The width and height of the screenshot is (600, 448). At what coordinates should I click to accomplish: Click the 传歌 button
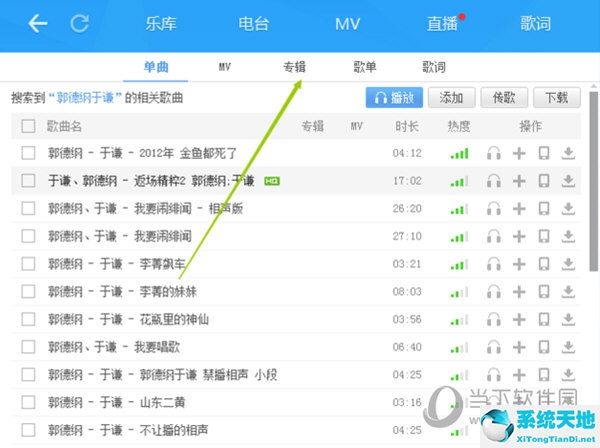point(504,98)
